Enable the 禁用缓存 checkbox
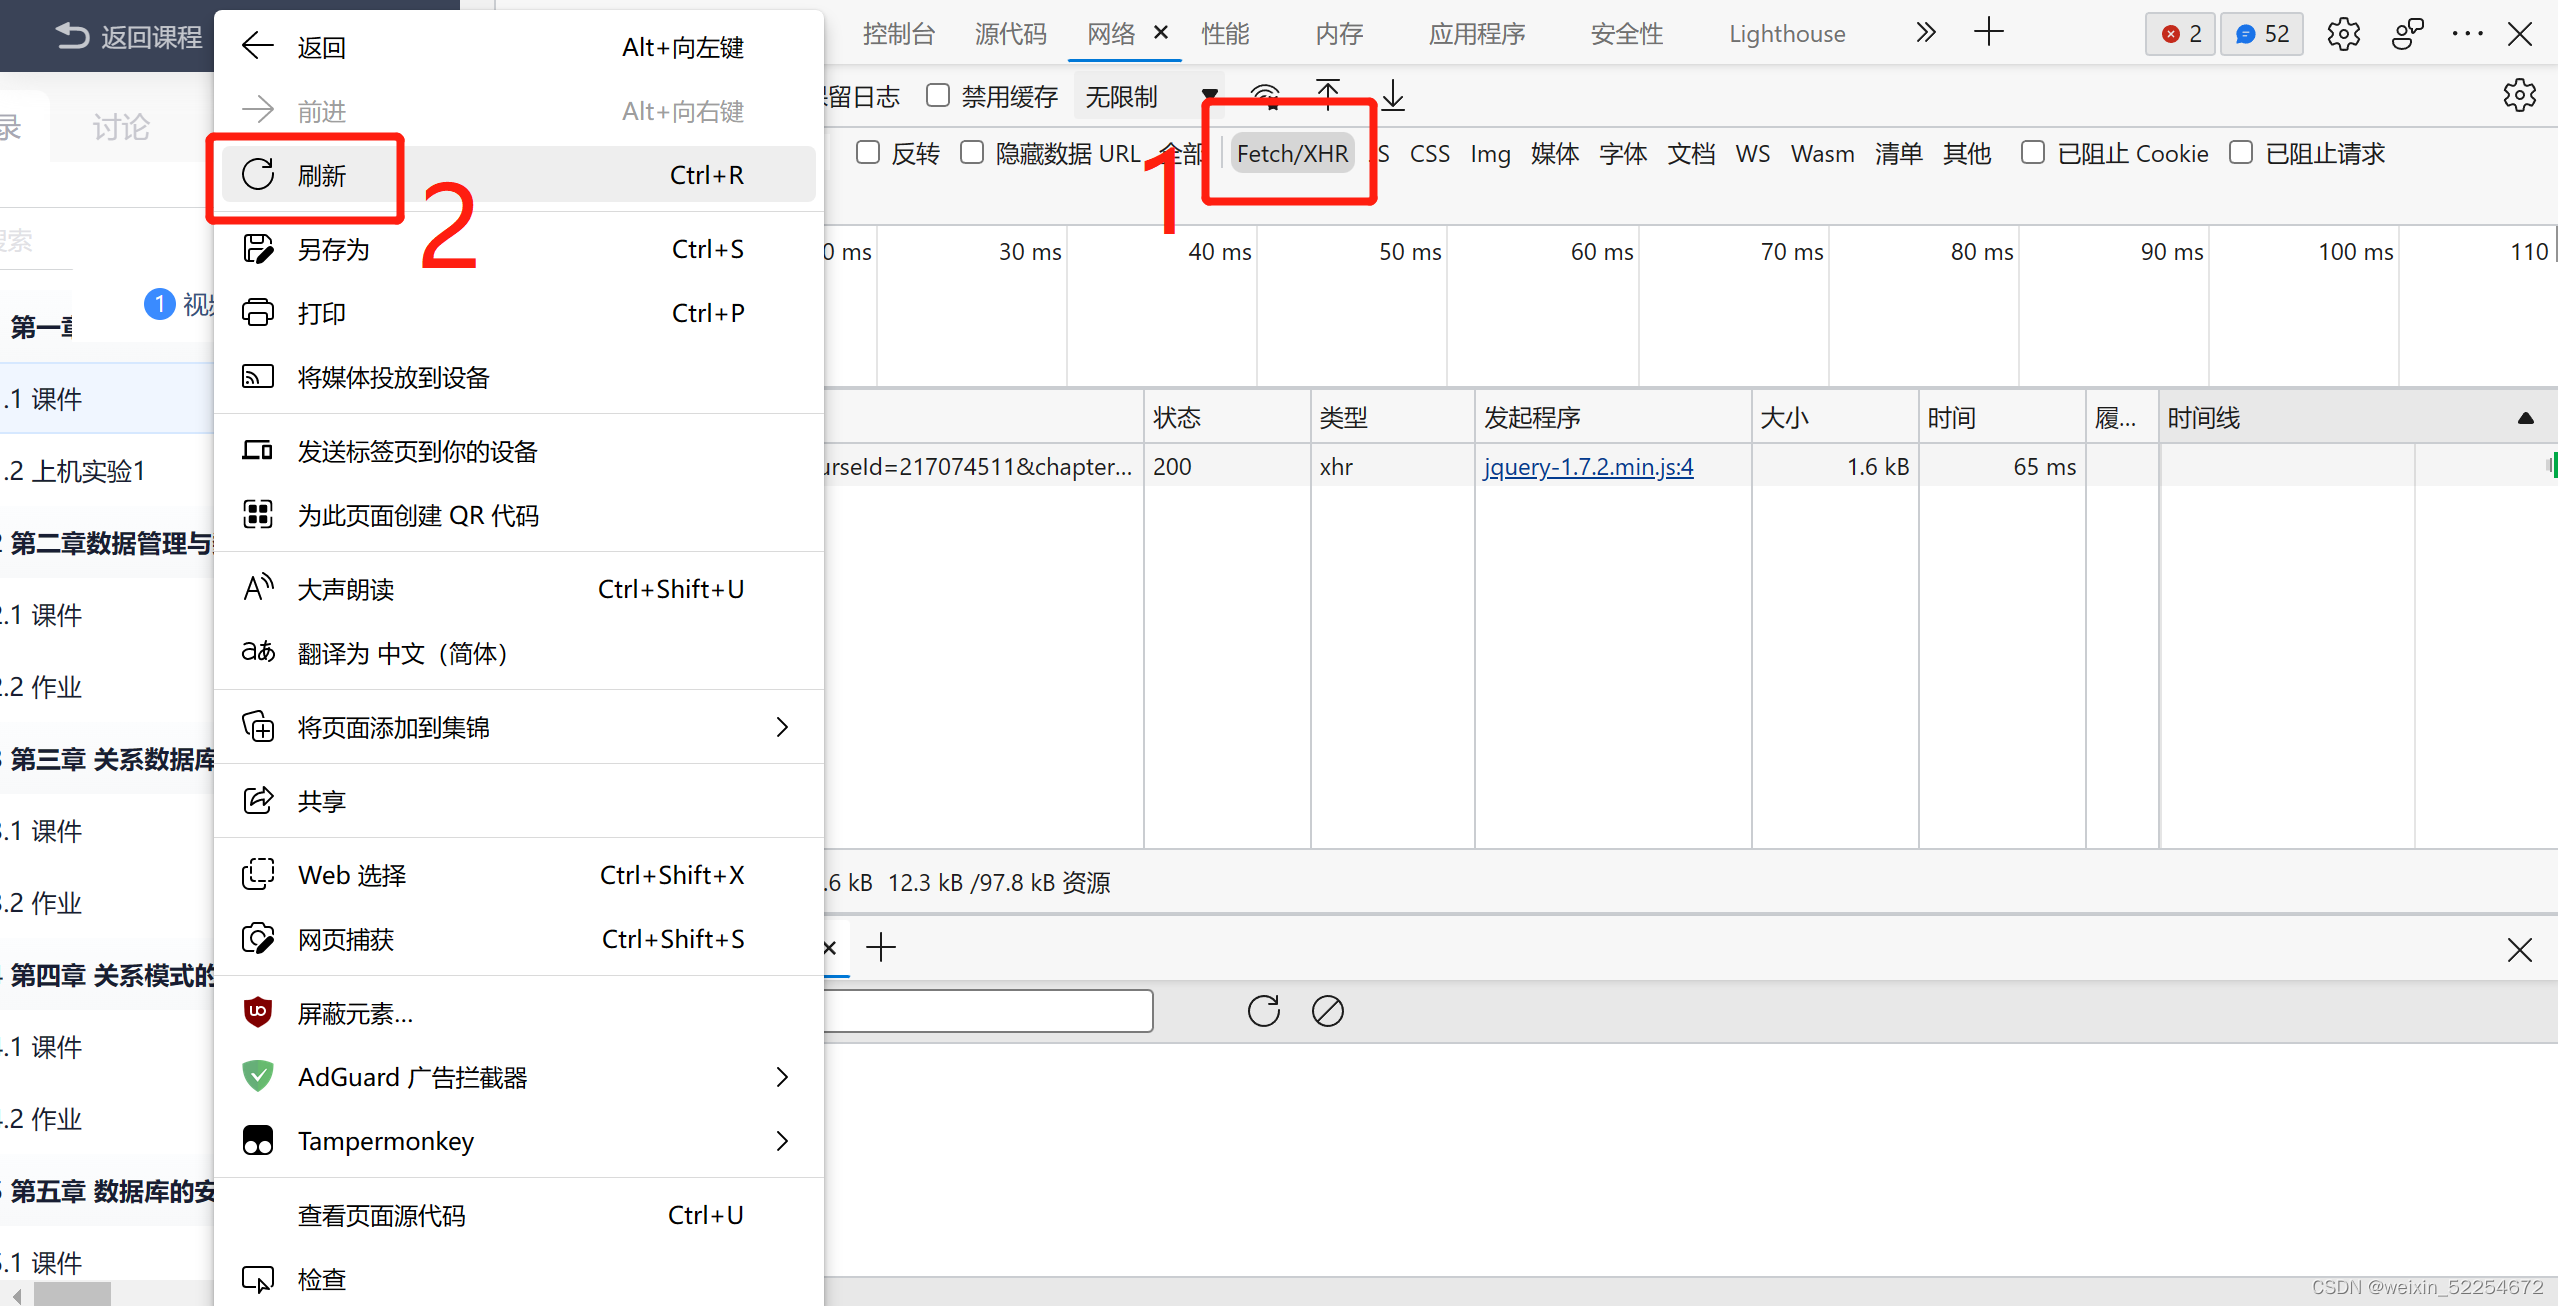 (938, 96)
